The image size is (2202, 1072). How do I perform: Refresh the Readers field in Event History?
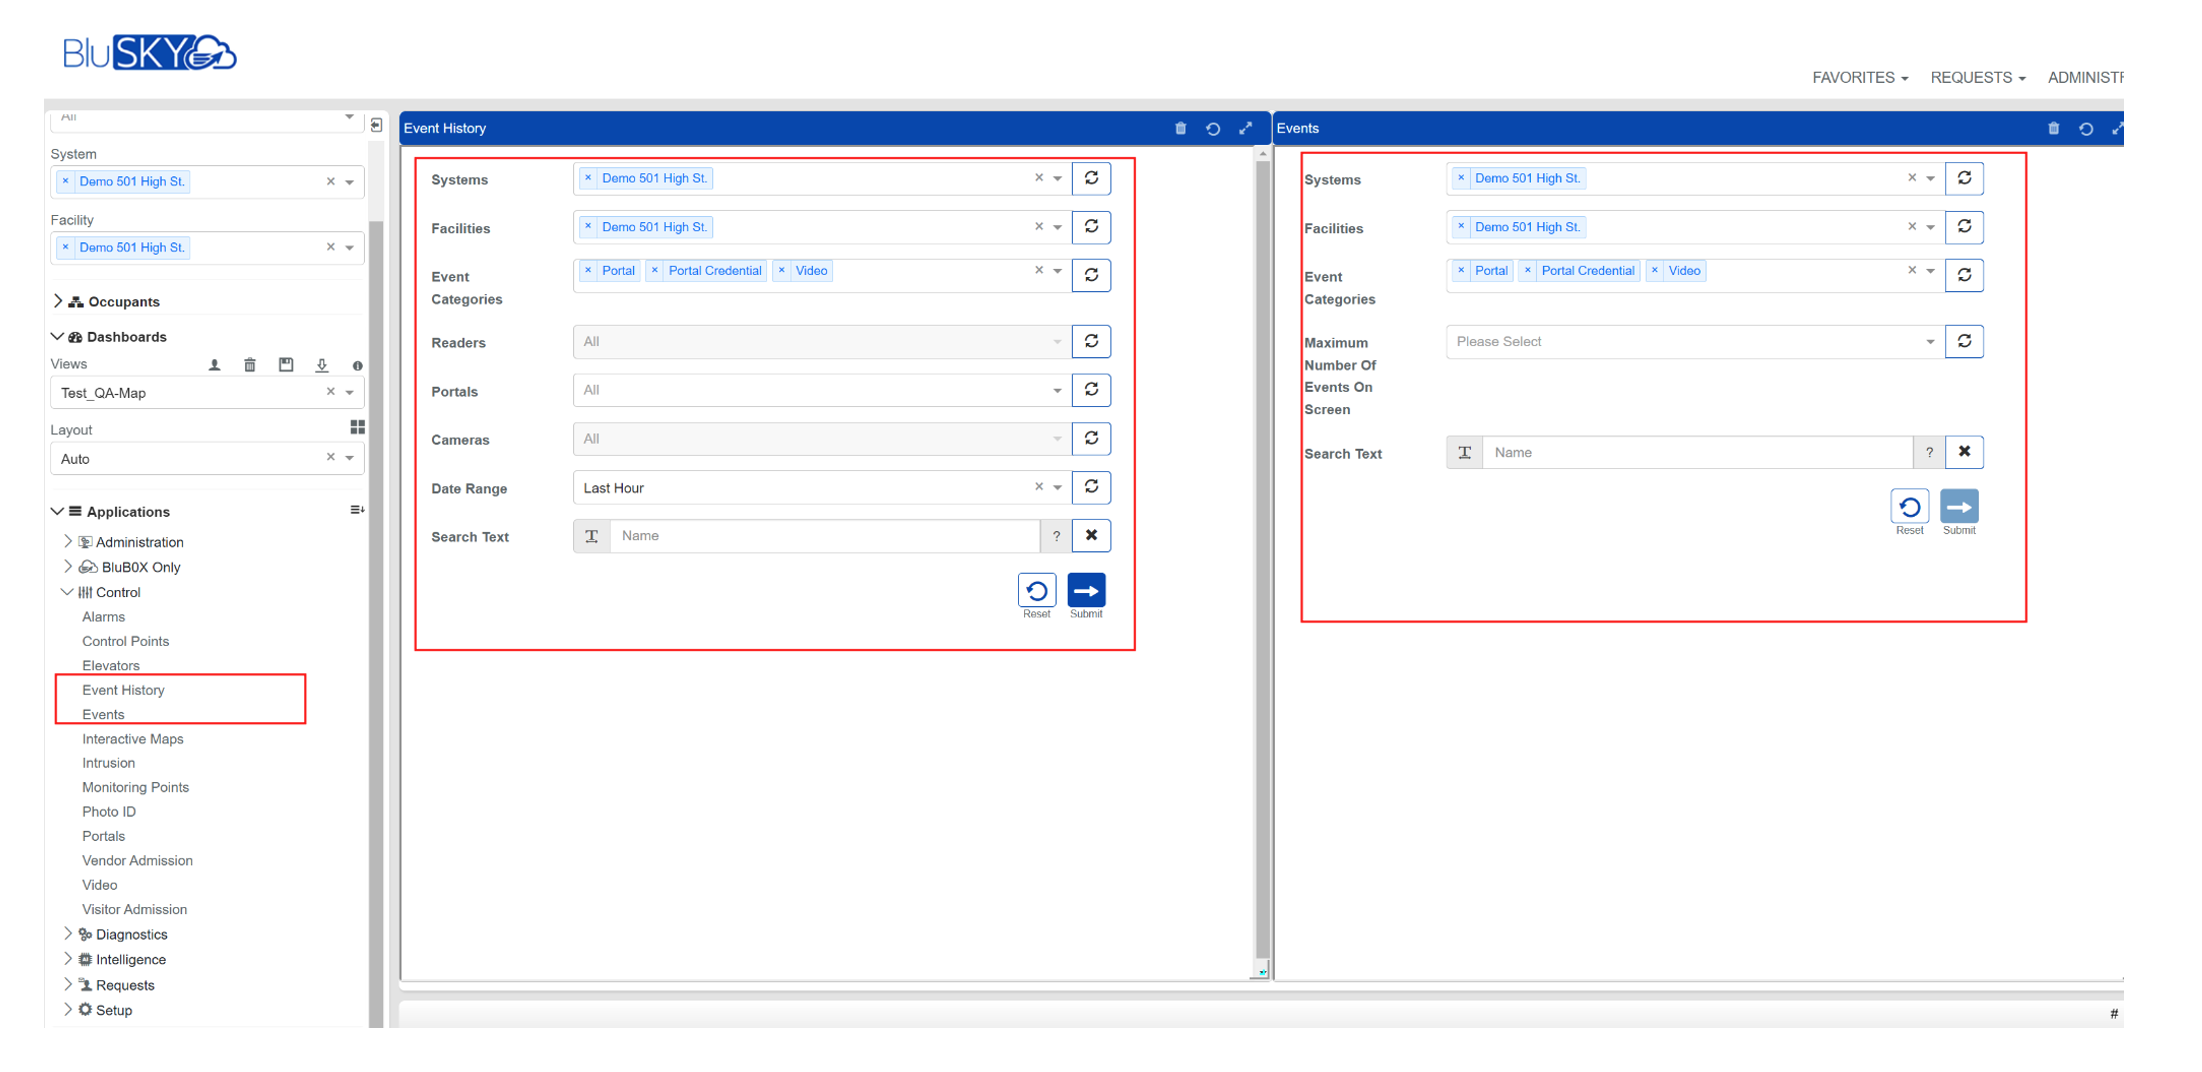tap(1091, 342)
